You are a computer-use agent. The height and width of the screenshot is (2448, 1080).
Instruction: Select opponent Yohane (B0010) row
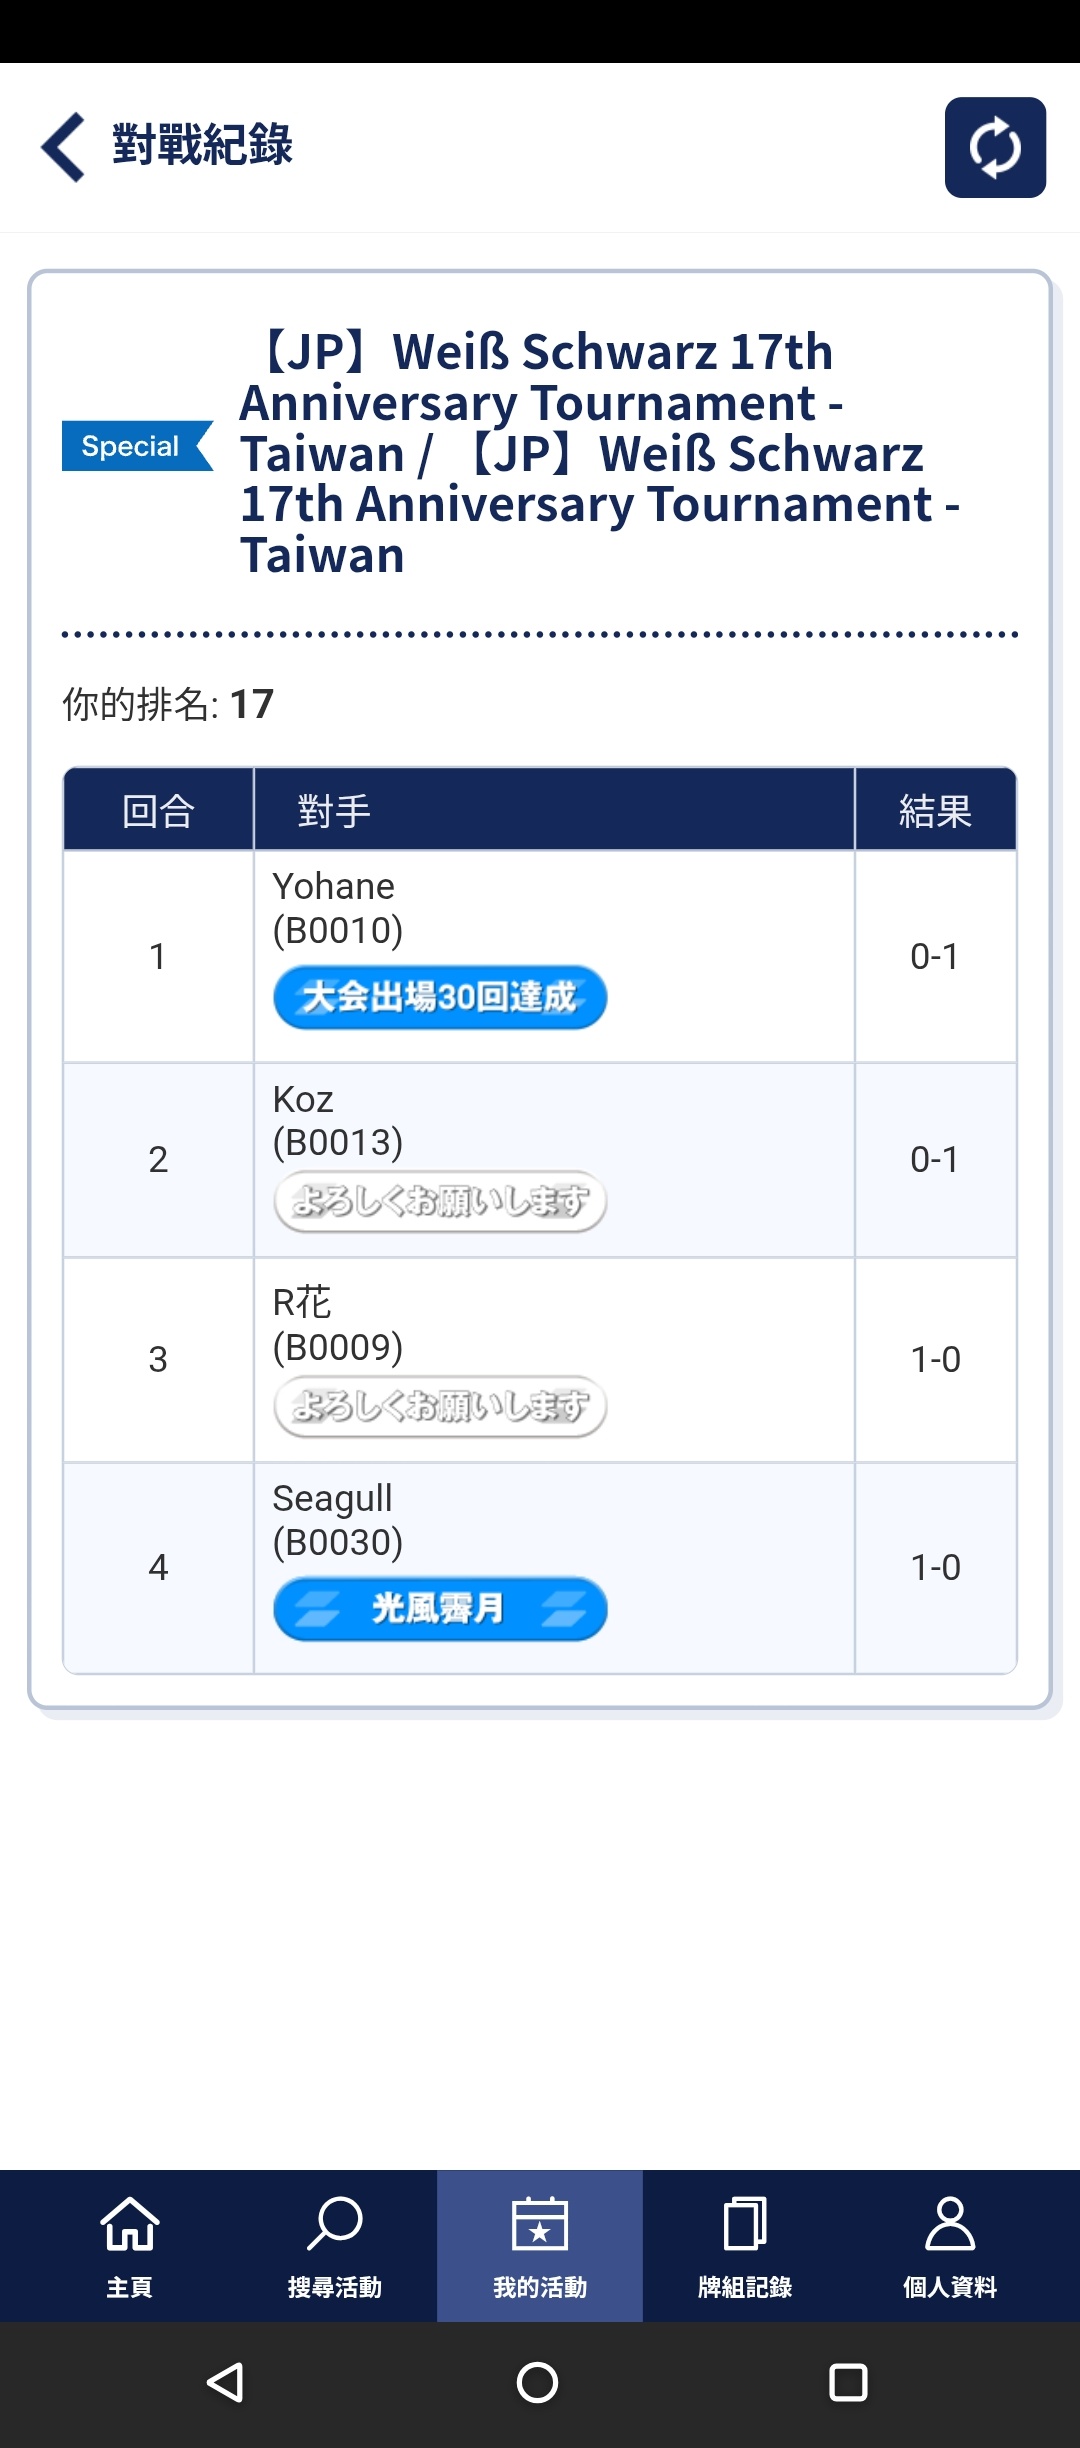(x=540, y=956)
